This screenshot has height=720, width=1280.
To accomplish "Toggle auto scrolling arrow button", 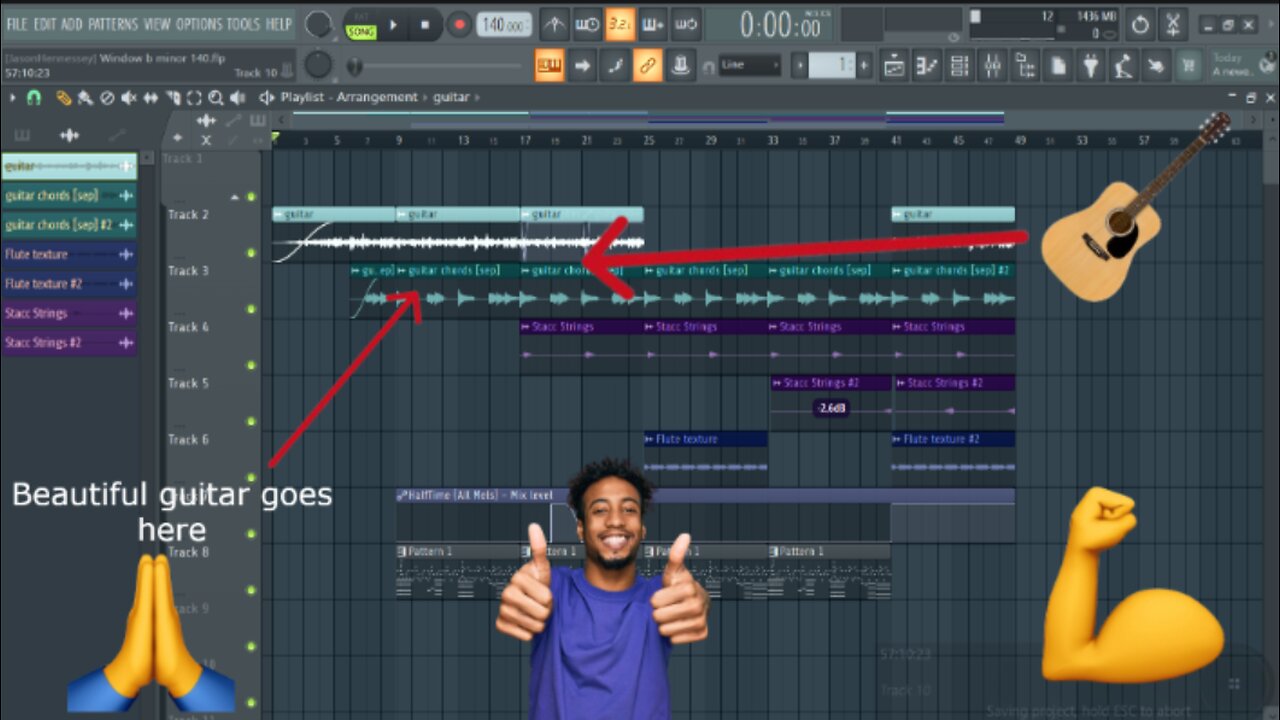I will point(582,67).
